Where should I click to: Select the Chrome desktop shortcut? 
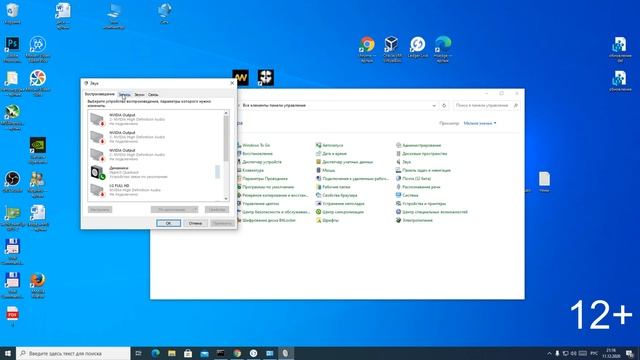point(367,49)
